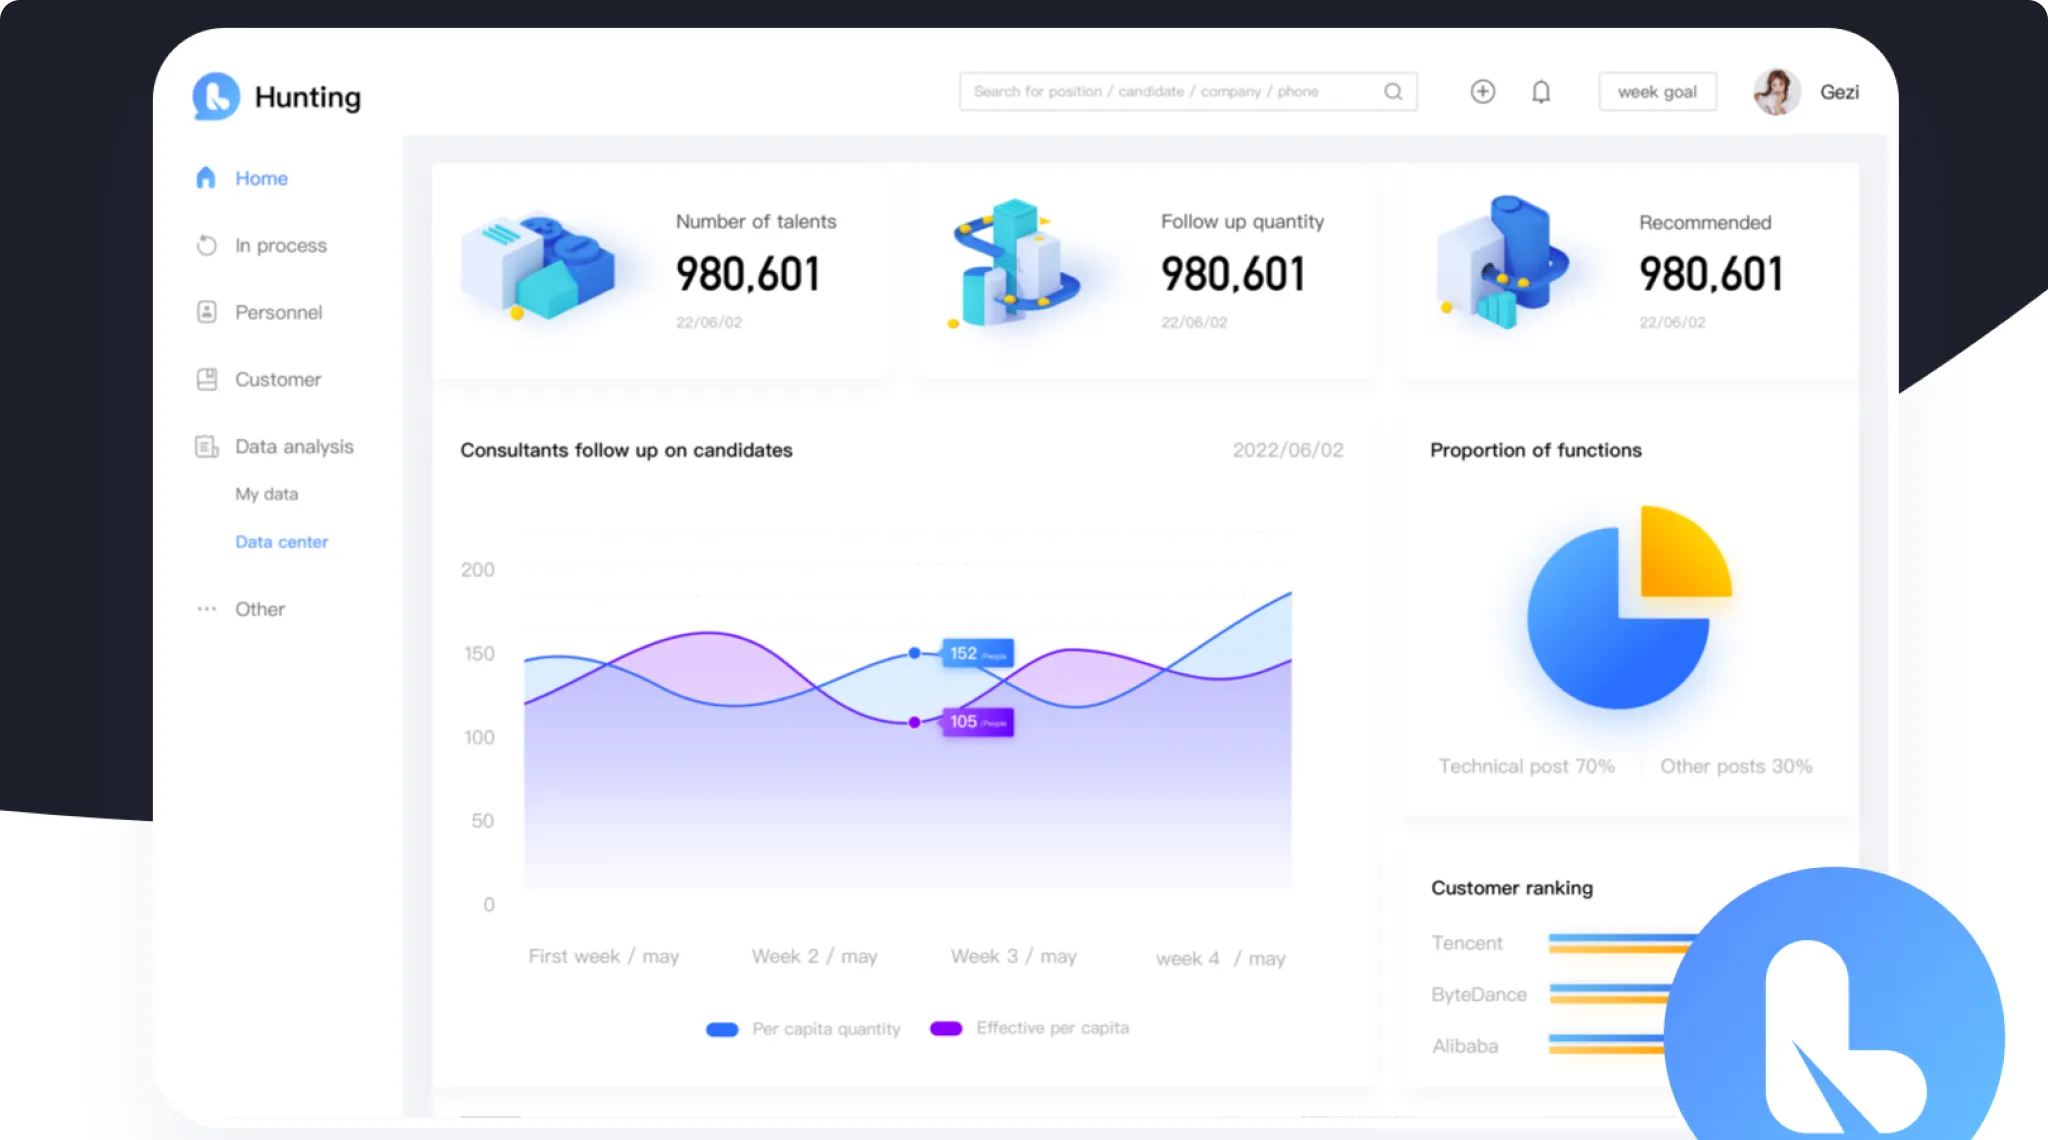Click the Personnel sidebar icon
The width and height of the screenshot is (2048, 1140).
tap(206, 312)
